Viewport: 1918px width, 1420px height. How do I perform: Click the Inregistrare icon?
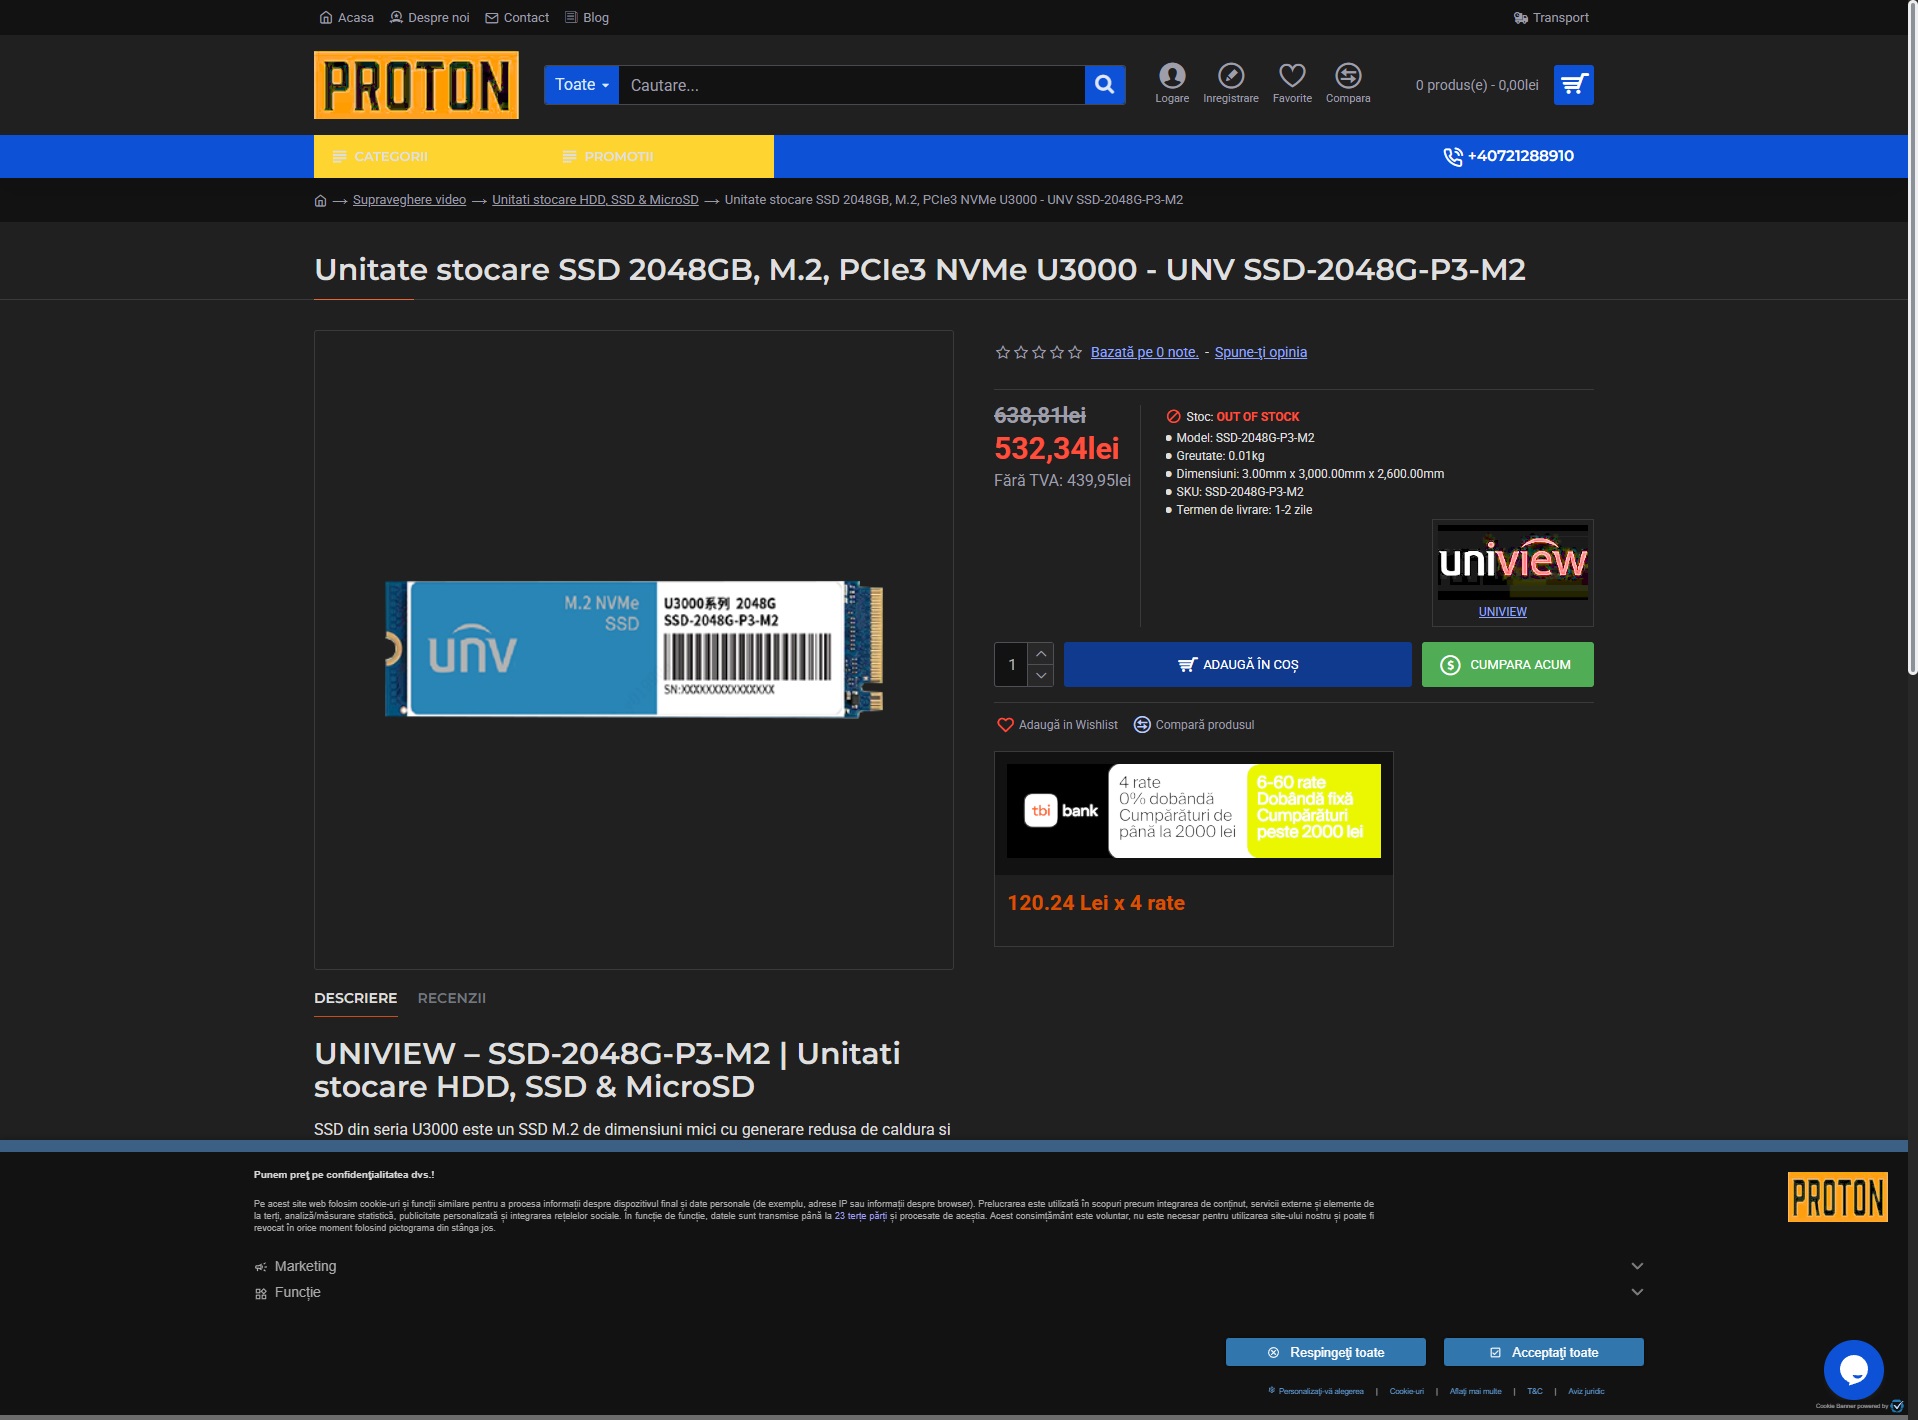[x=1231, y=83]
